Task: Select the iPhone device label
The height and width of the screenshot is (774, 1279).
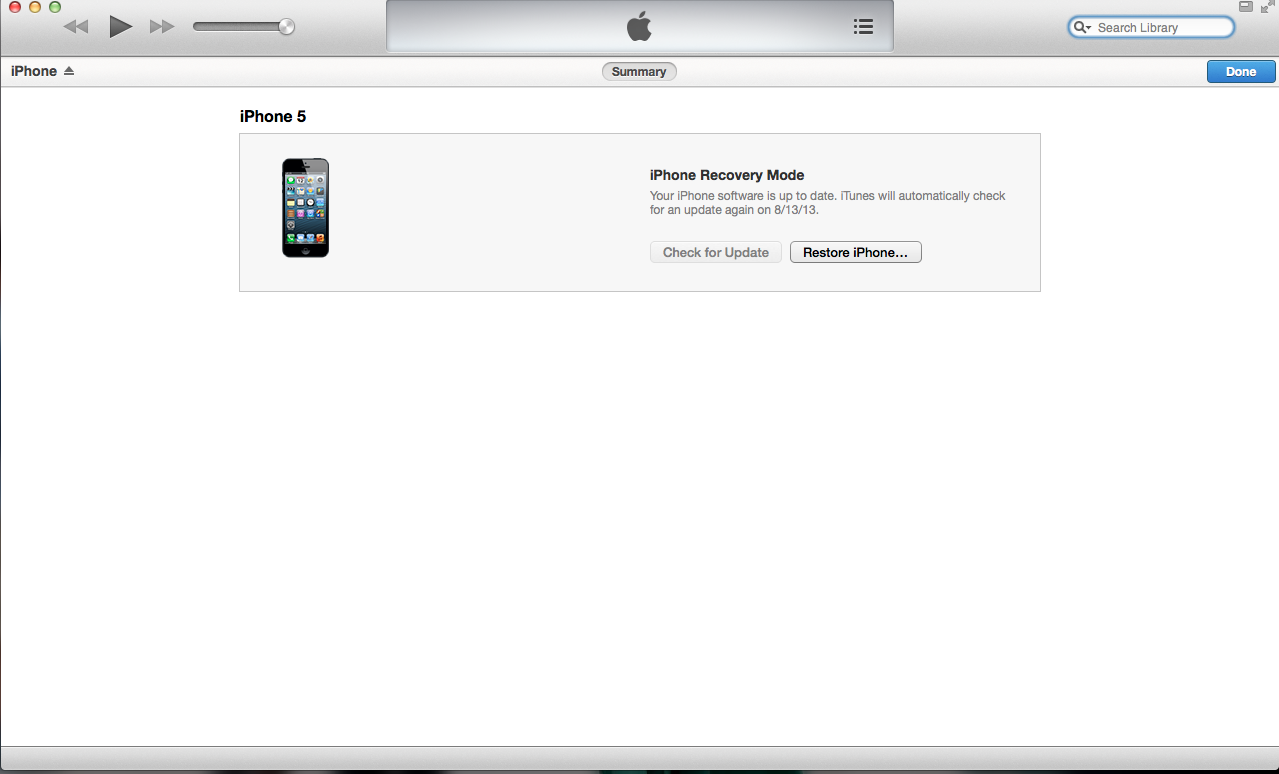Action: click(34, 71)
